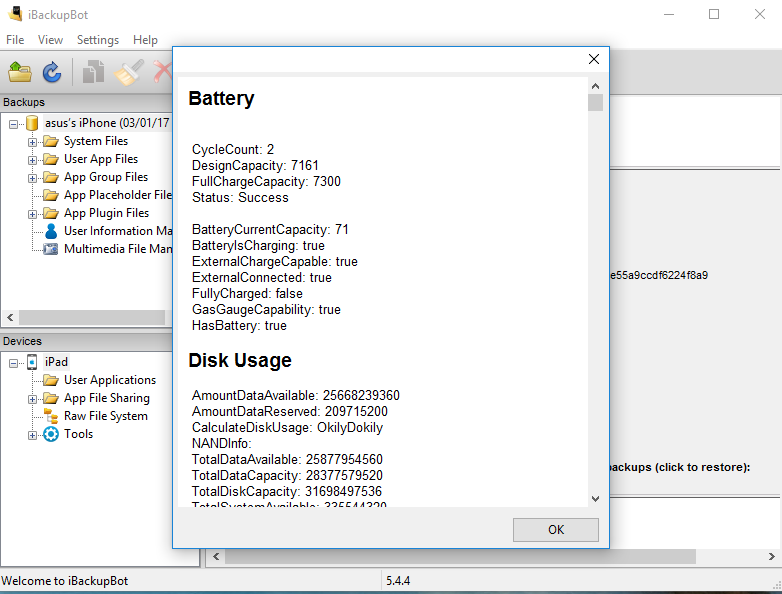Click the folder icon next to System Files
This screenshot has height=594, width=782.
click(51, 141)
